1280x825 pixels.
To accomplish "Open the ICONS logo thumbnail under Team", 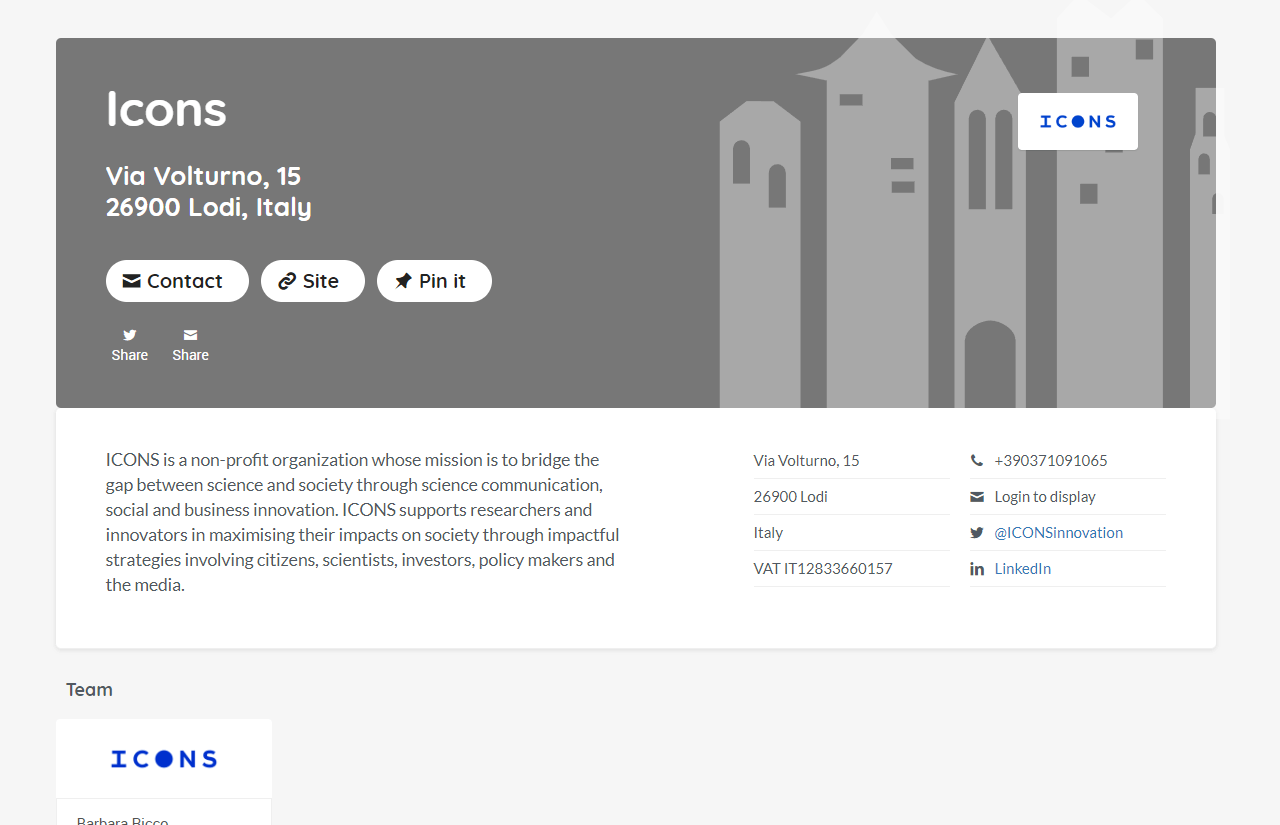I will [164, 759].
